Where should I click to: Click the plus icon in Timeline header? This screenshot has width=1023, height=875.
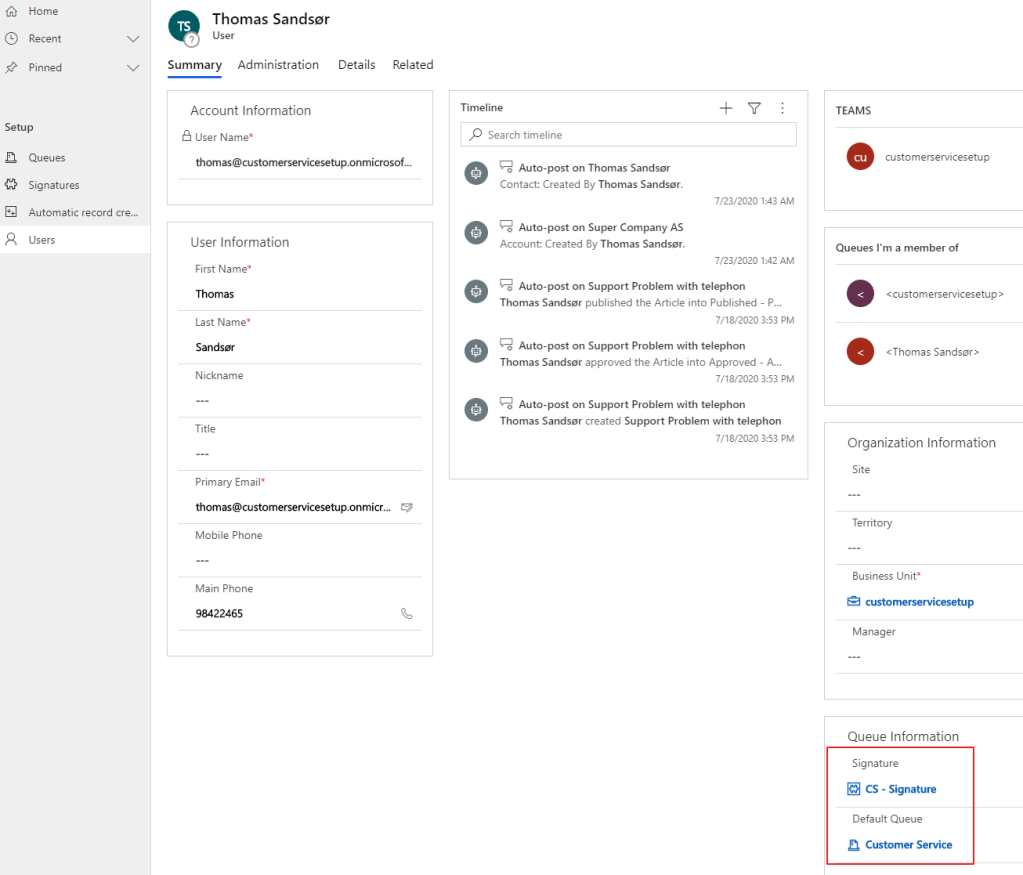[726, 108]
